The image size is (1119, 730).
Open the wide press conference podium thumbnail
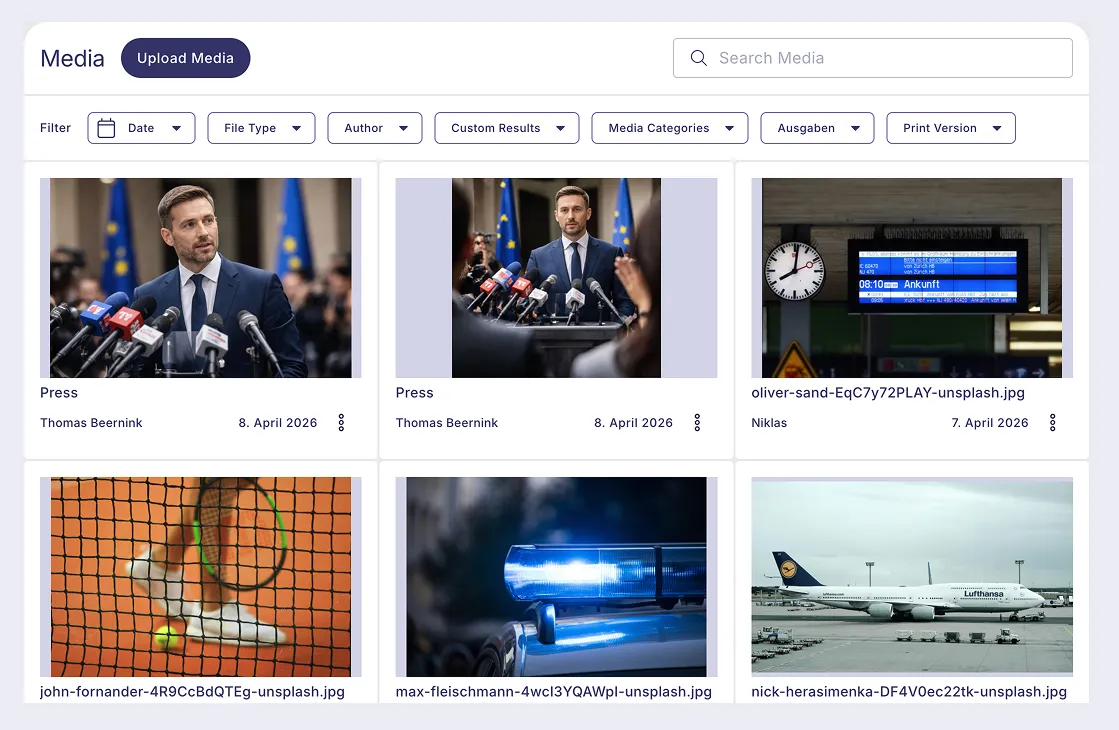(x=556, y=278)
